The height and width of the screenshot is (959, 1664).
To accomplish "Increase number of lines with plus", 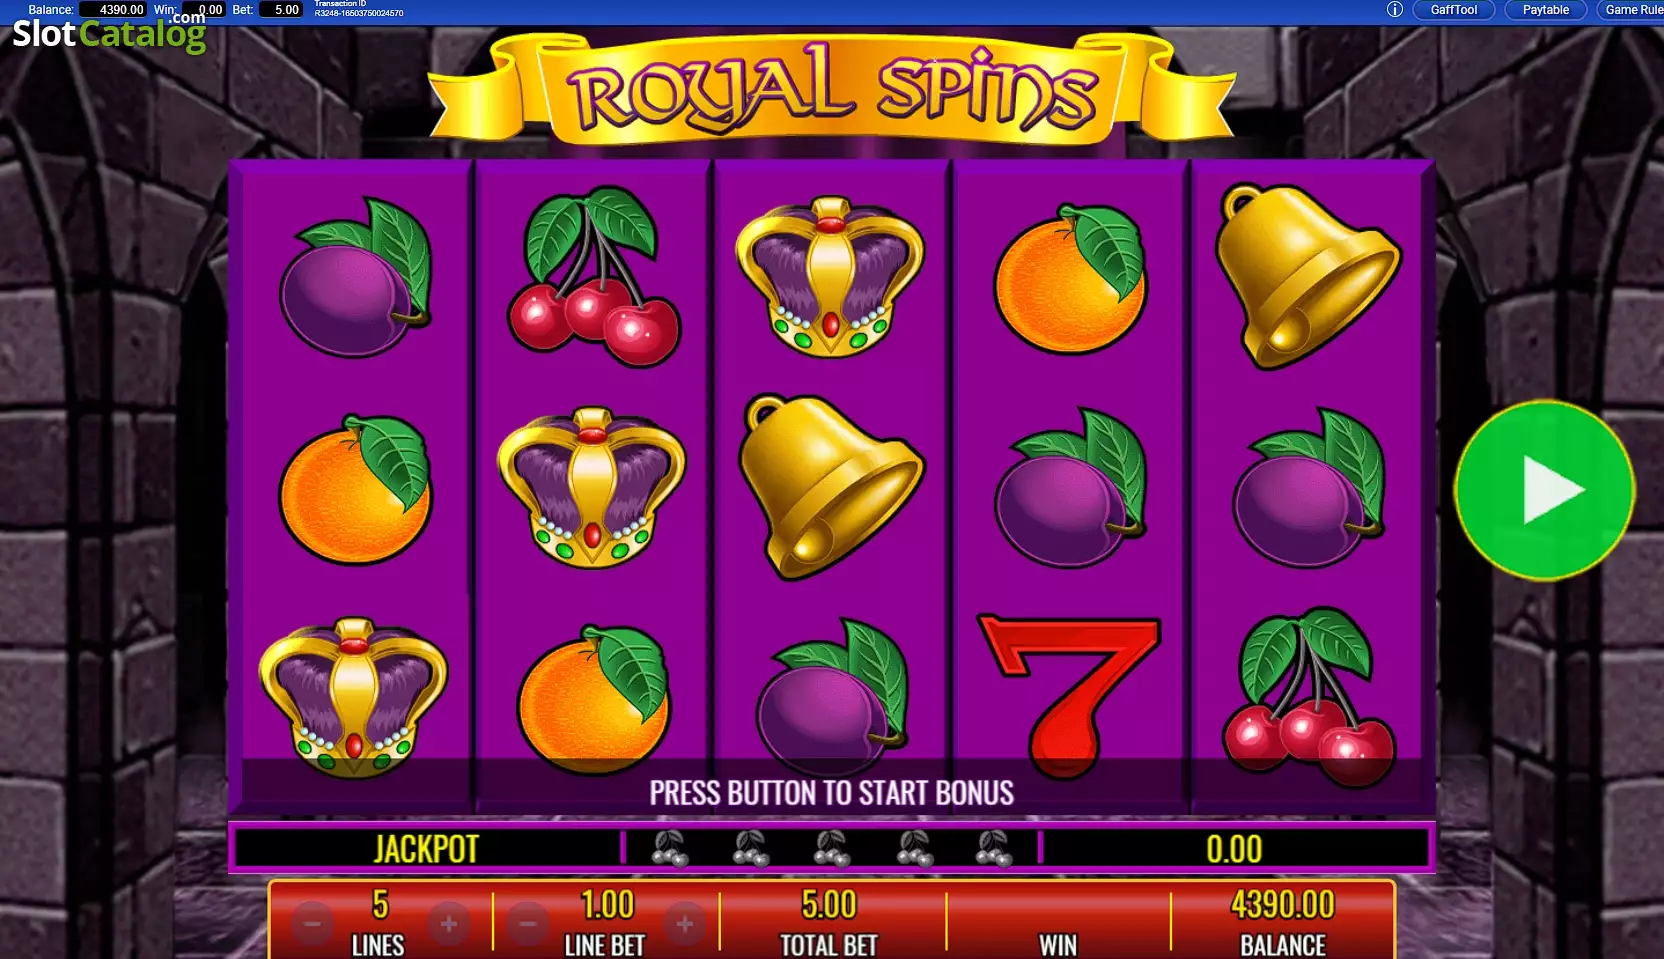I will click(x=448, y=924).
